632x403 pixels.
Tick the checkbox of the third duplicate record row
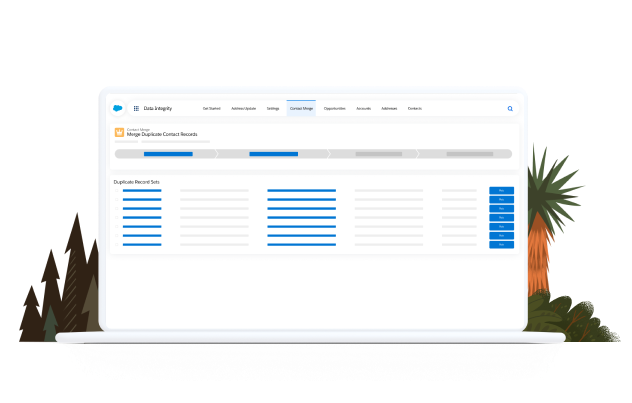coord(117,208)
